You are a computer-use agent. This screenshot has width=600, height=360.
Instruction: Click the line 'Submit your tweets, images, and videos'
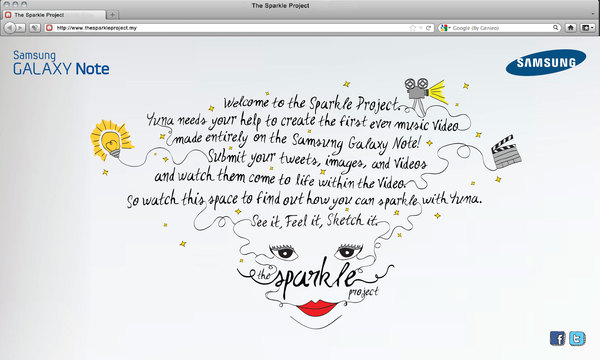tap(317, 160)
